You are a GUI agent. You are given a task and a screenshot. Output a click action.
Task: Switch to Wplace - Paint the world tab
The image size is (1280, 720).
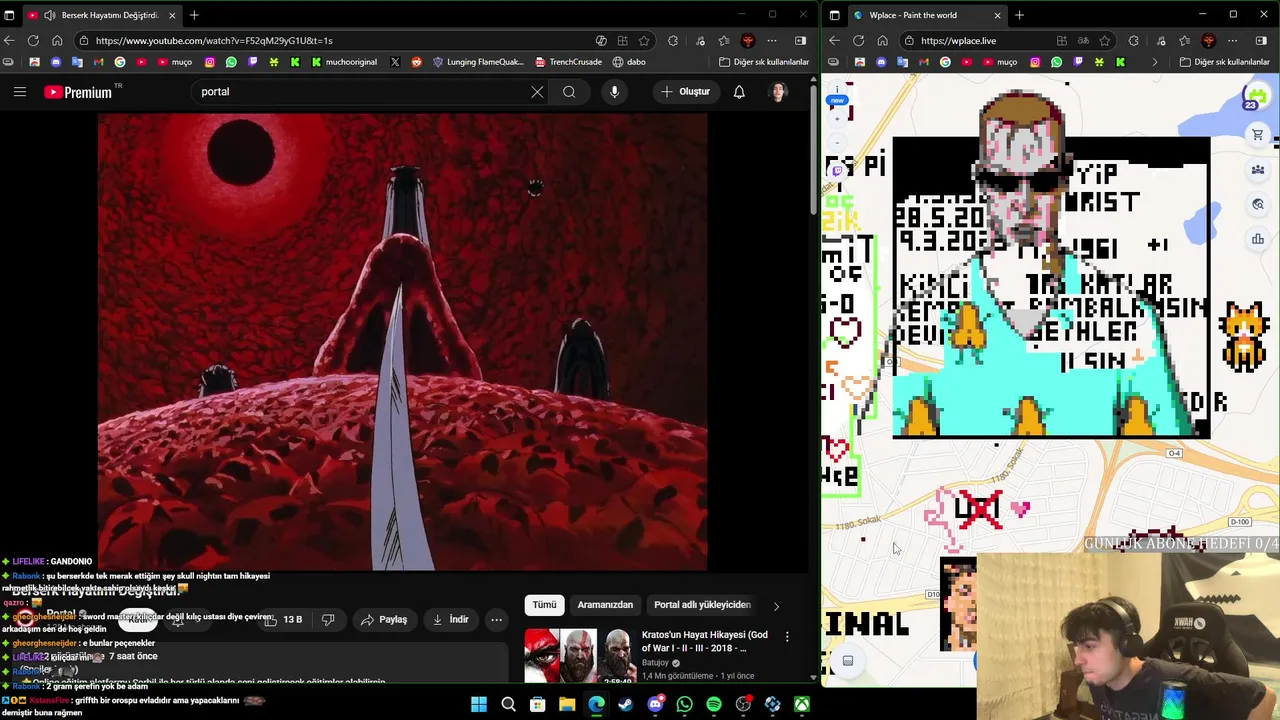[x=927, y=15]
